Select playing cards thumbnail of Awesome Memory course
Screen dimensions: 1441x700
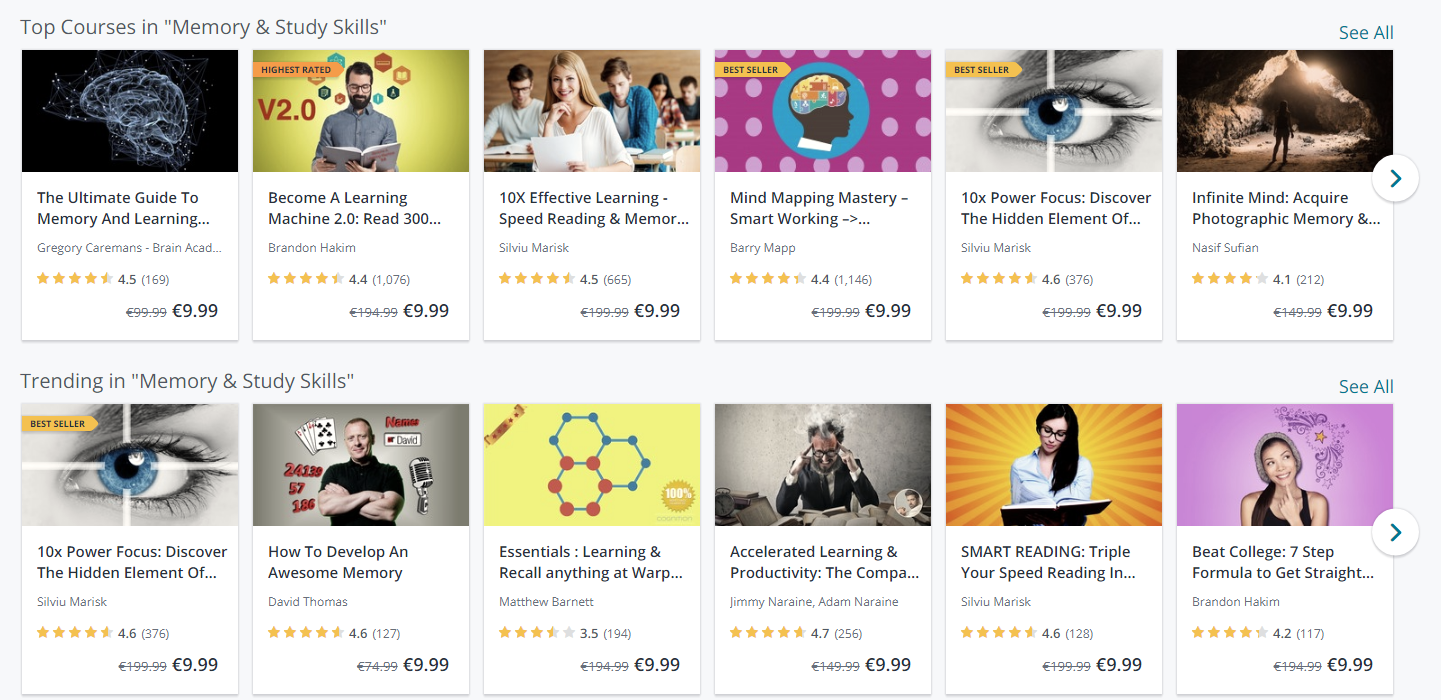pyautogui.click(x=361, y=465)
